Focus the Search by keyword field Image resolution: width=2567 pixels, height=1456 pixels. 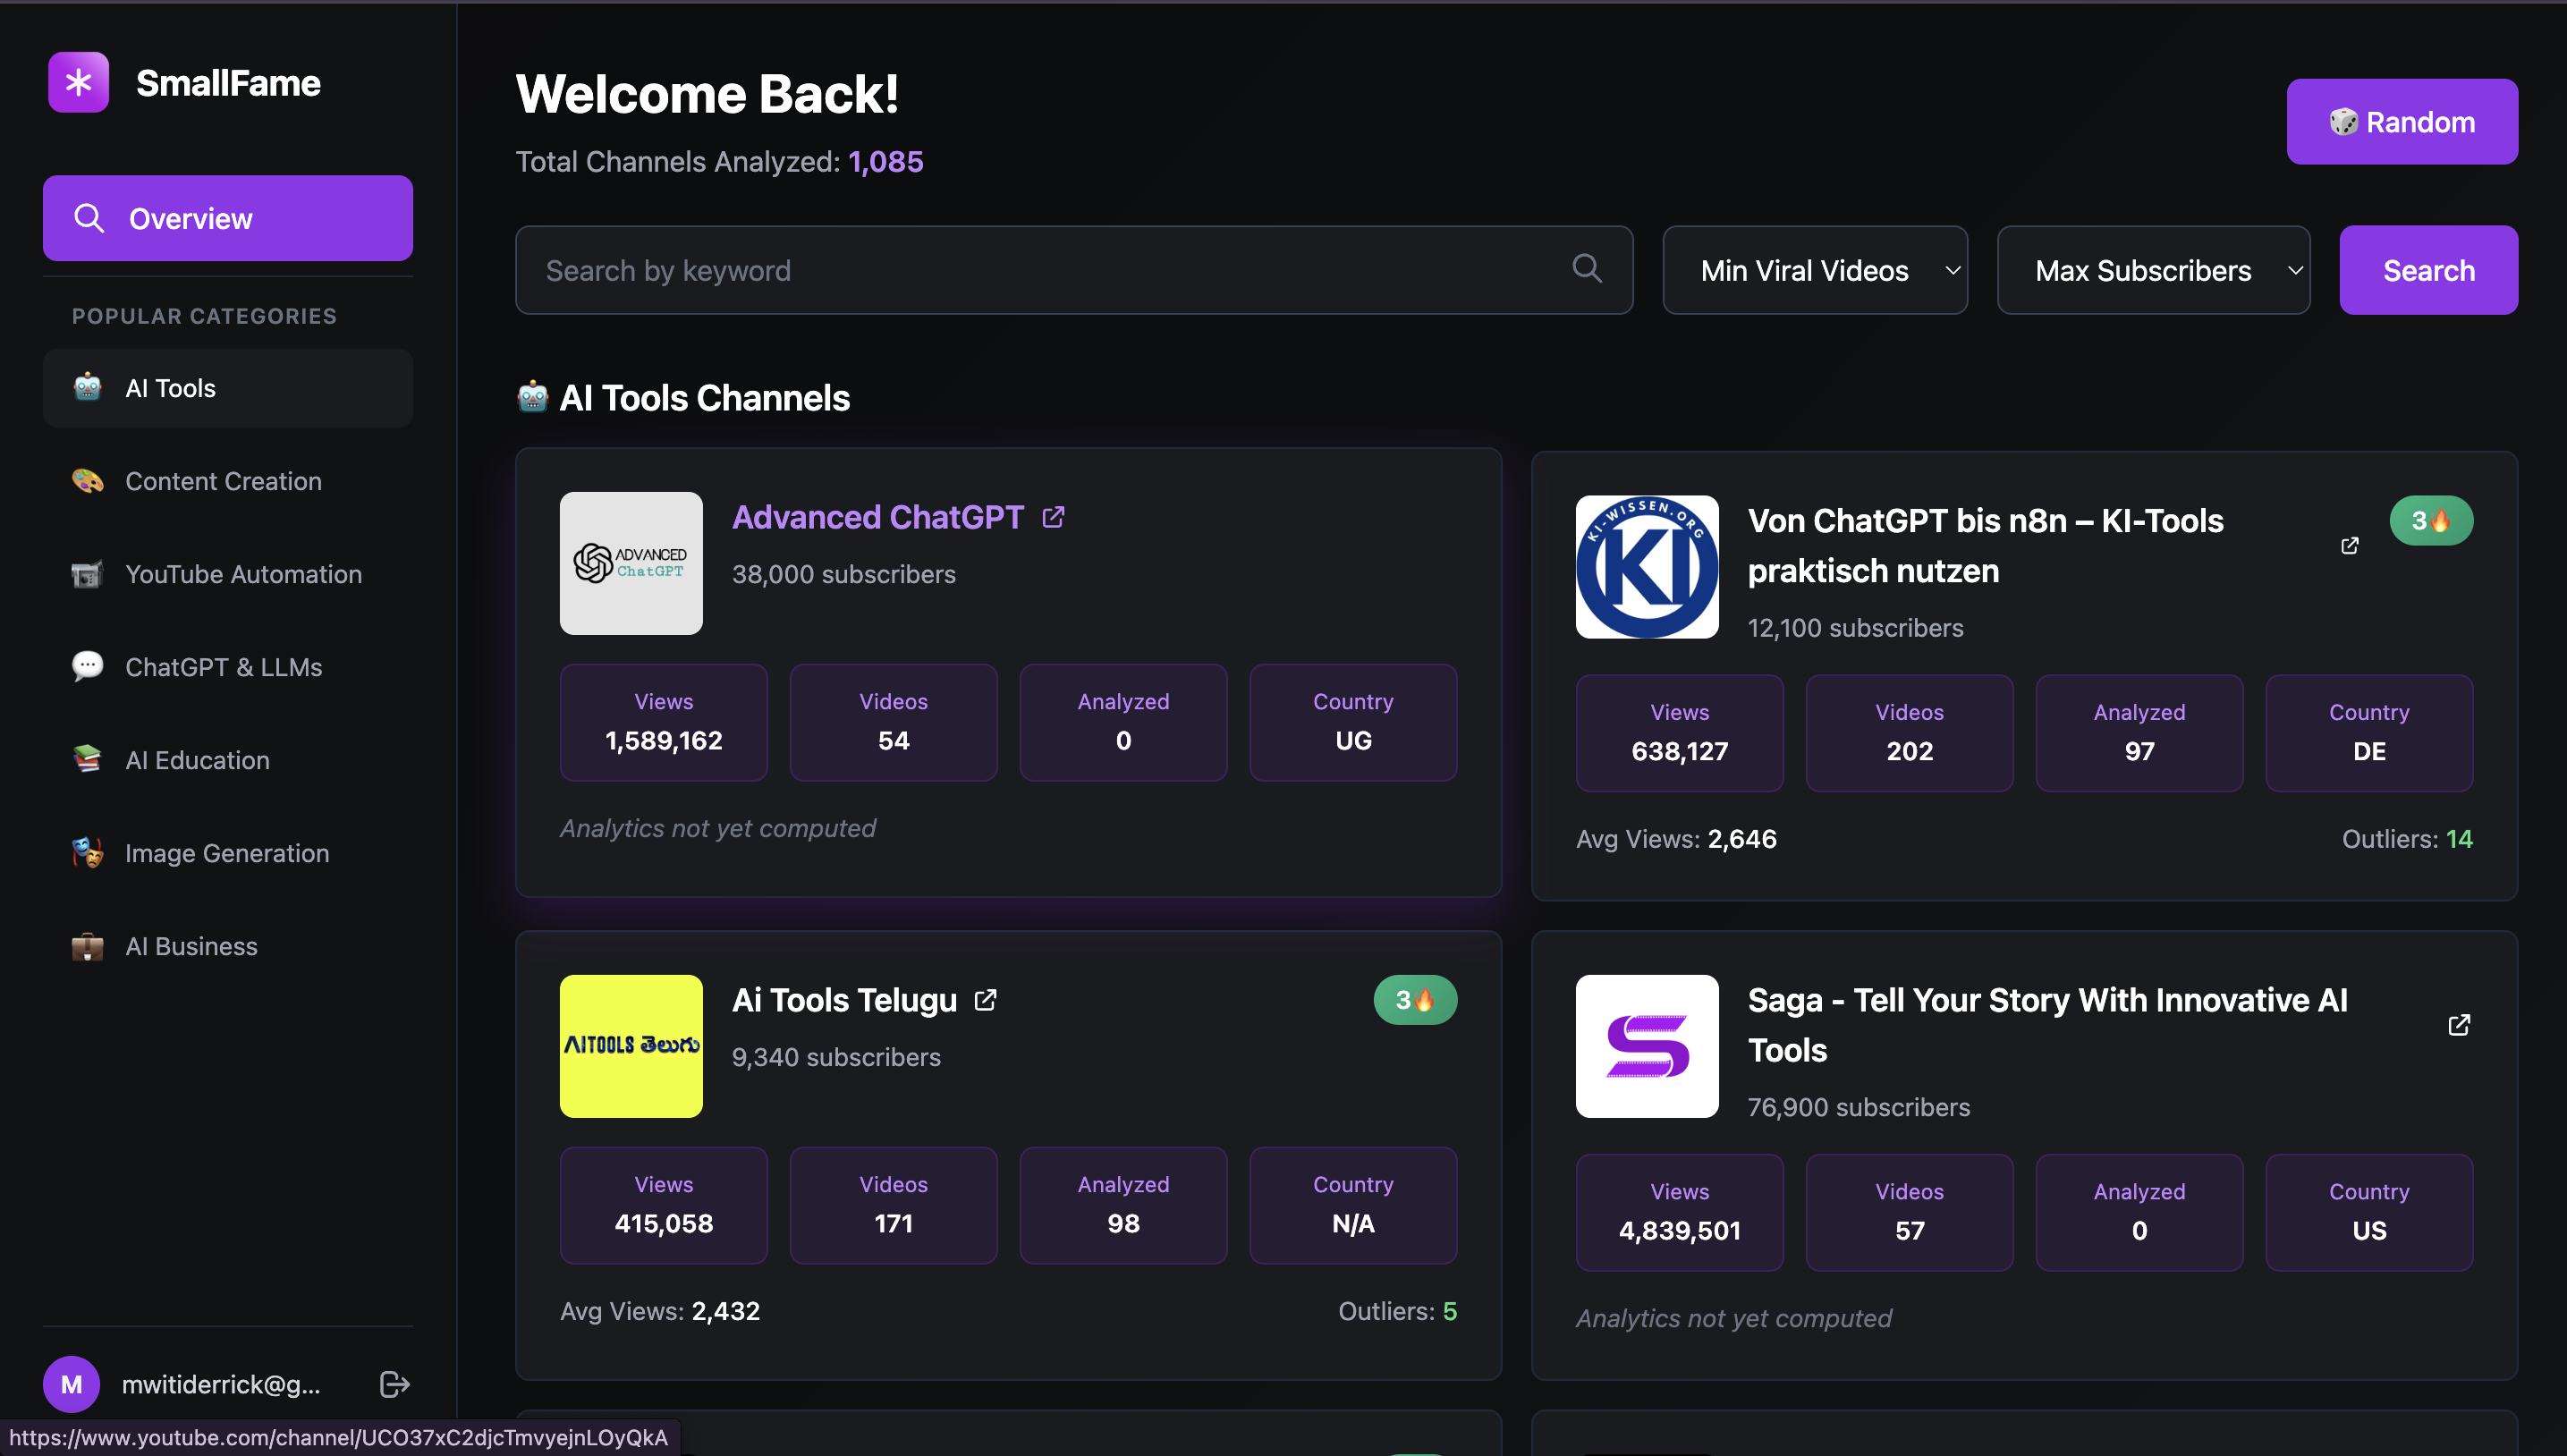(x=1050, y=270)
